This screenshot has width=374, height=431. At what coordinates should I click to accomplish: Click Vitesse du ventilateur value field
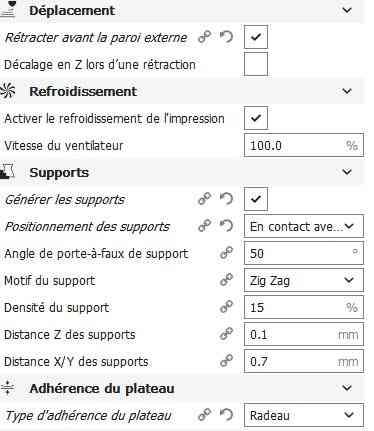click(304, 145)
